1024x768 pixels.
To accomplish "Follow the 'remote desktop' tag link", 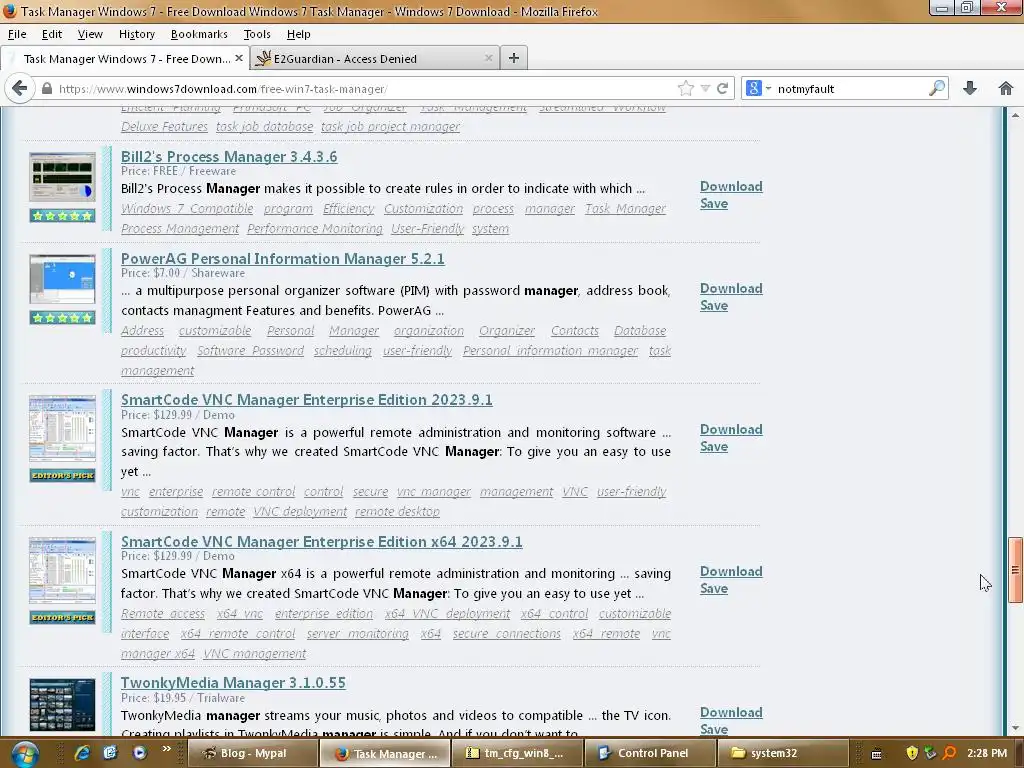I will click(x=397, y=511).
